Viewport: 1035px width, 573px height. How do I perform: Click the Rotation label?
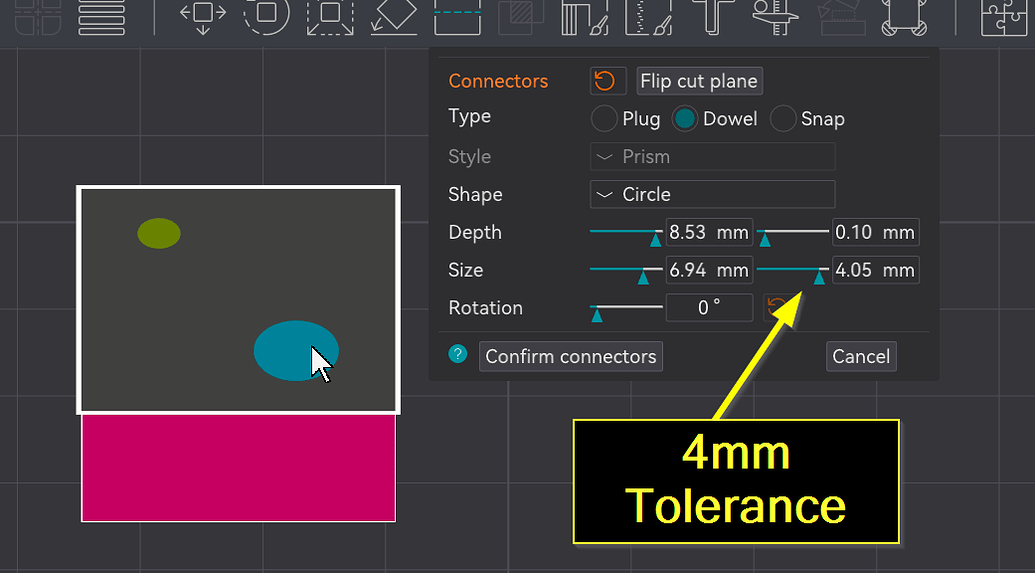pos(485,308)
